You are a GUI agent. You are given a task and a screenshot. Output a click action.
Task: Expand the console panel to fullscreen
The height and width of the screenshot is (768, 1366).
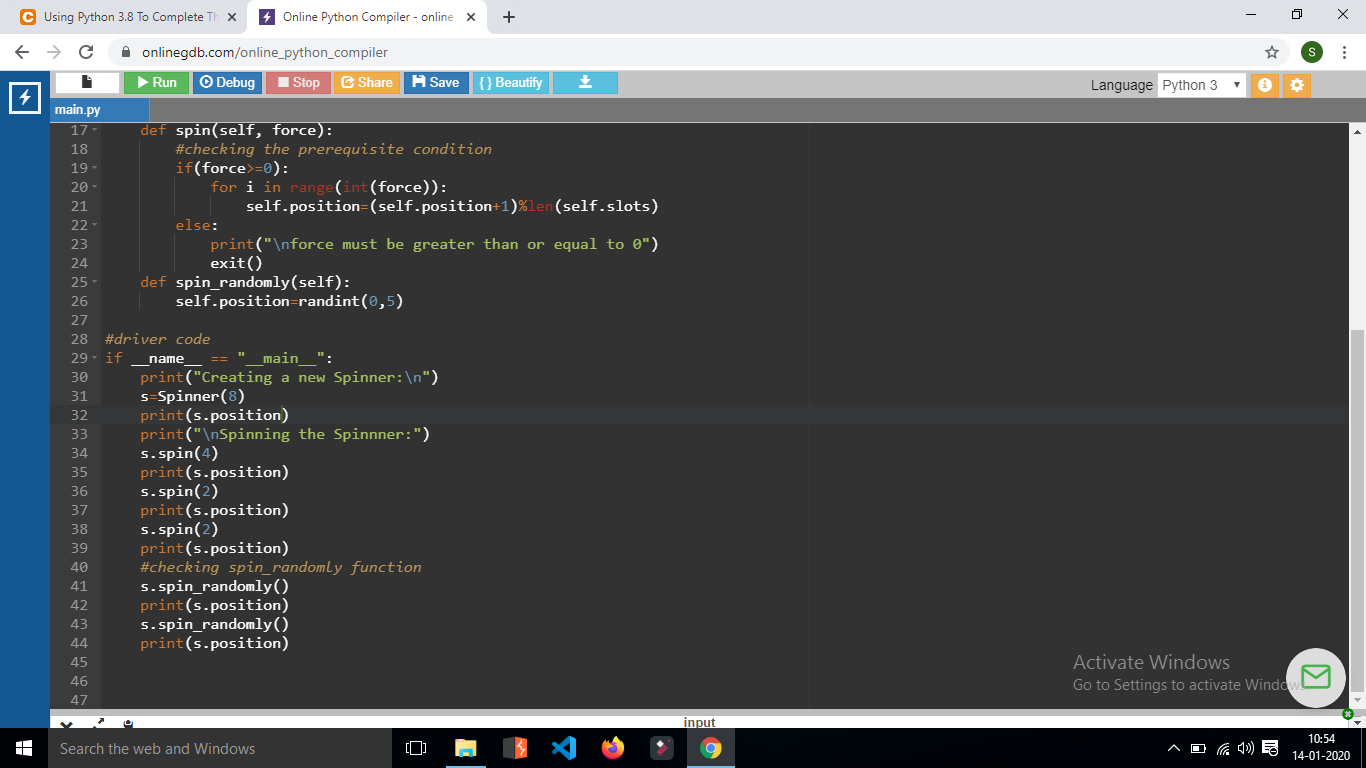click(99, 723)
